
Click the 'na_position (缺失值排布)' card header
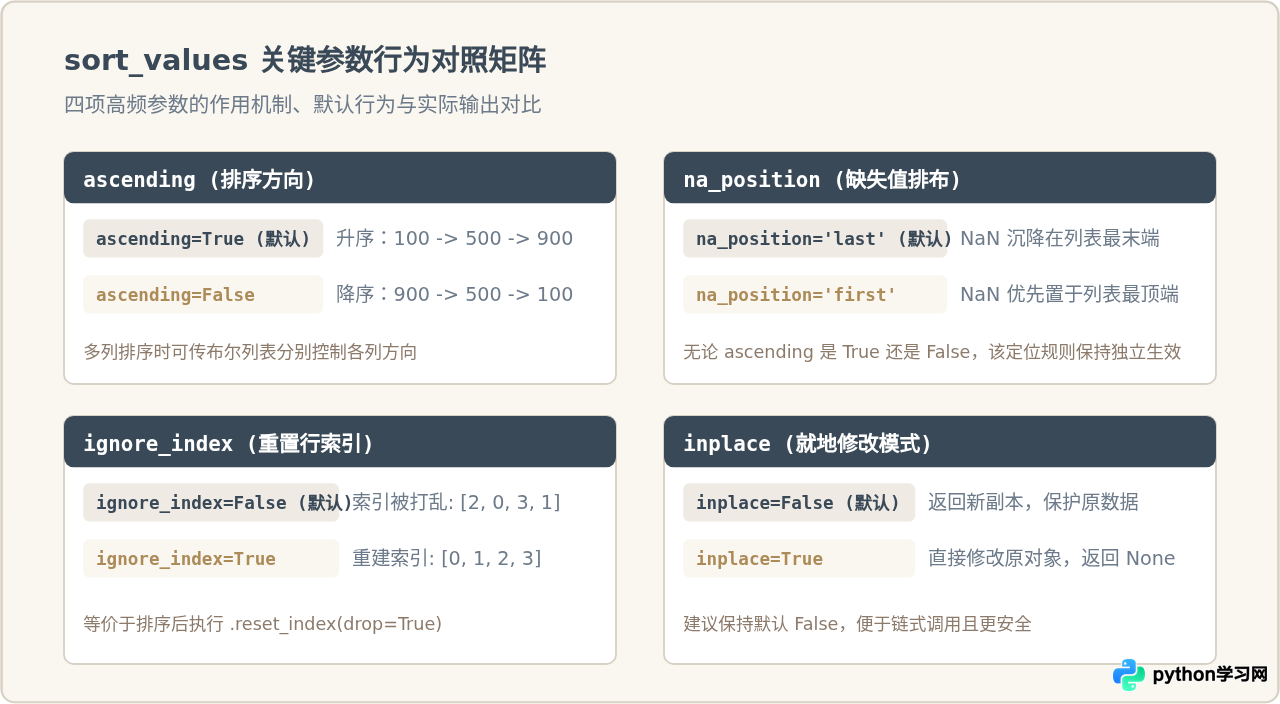940,178
